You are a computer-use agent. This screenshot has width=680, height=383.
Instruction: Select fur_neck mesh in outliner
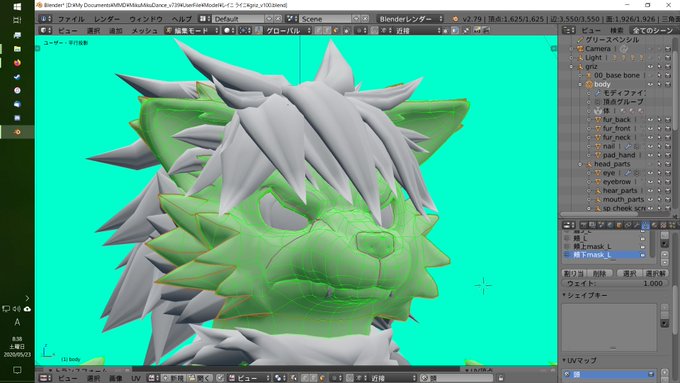(616, 137)
